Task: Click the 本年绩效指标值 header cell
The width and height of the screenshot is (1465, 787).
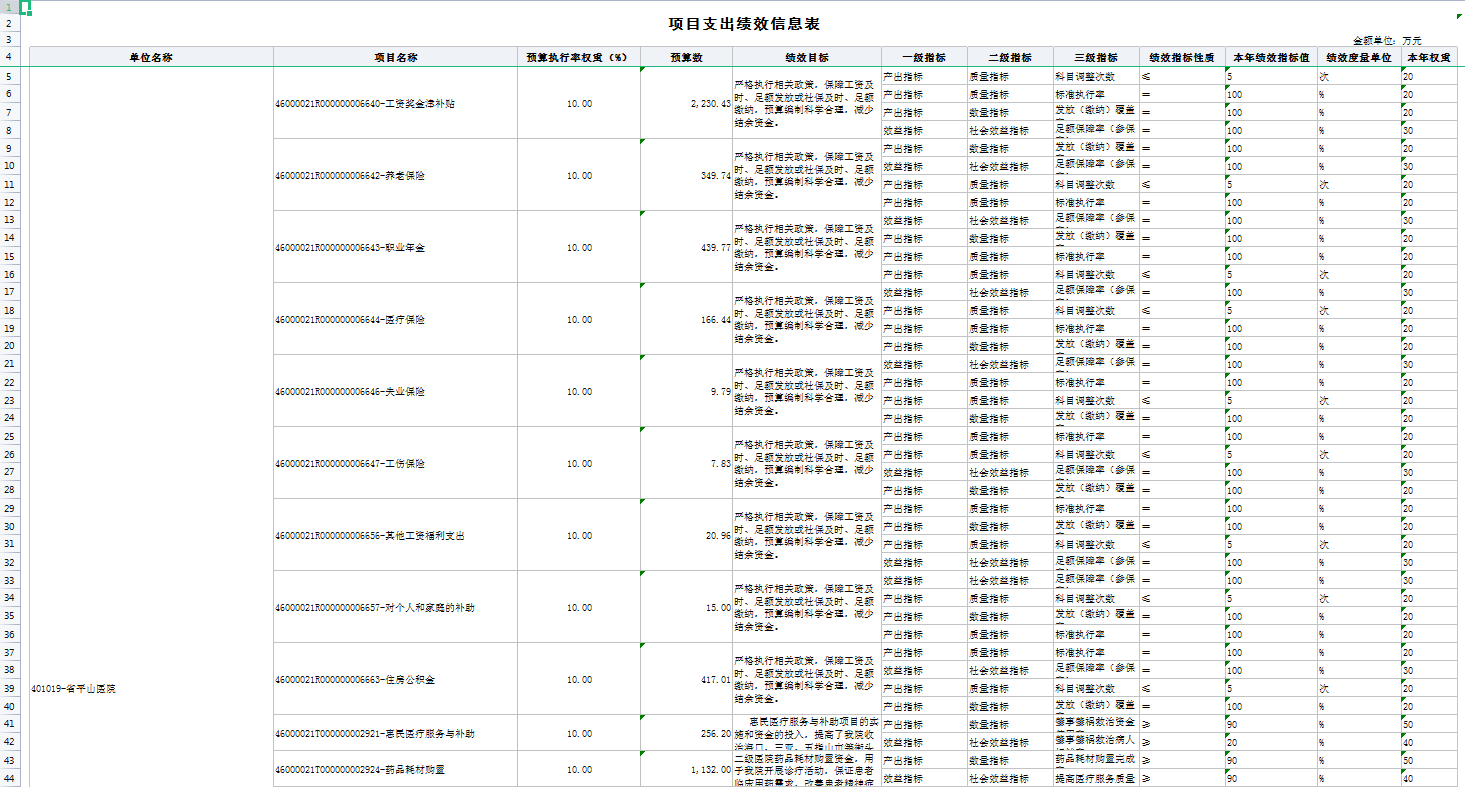Action: coord(1271,58)
